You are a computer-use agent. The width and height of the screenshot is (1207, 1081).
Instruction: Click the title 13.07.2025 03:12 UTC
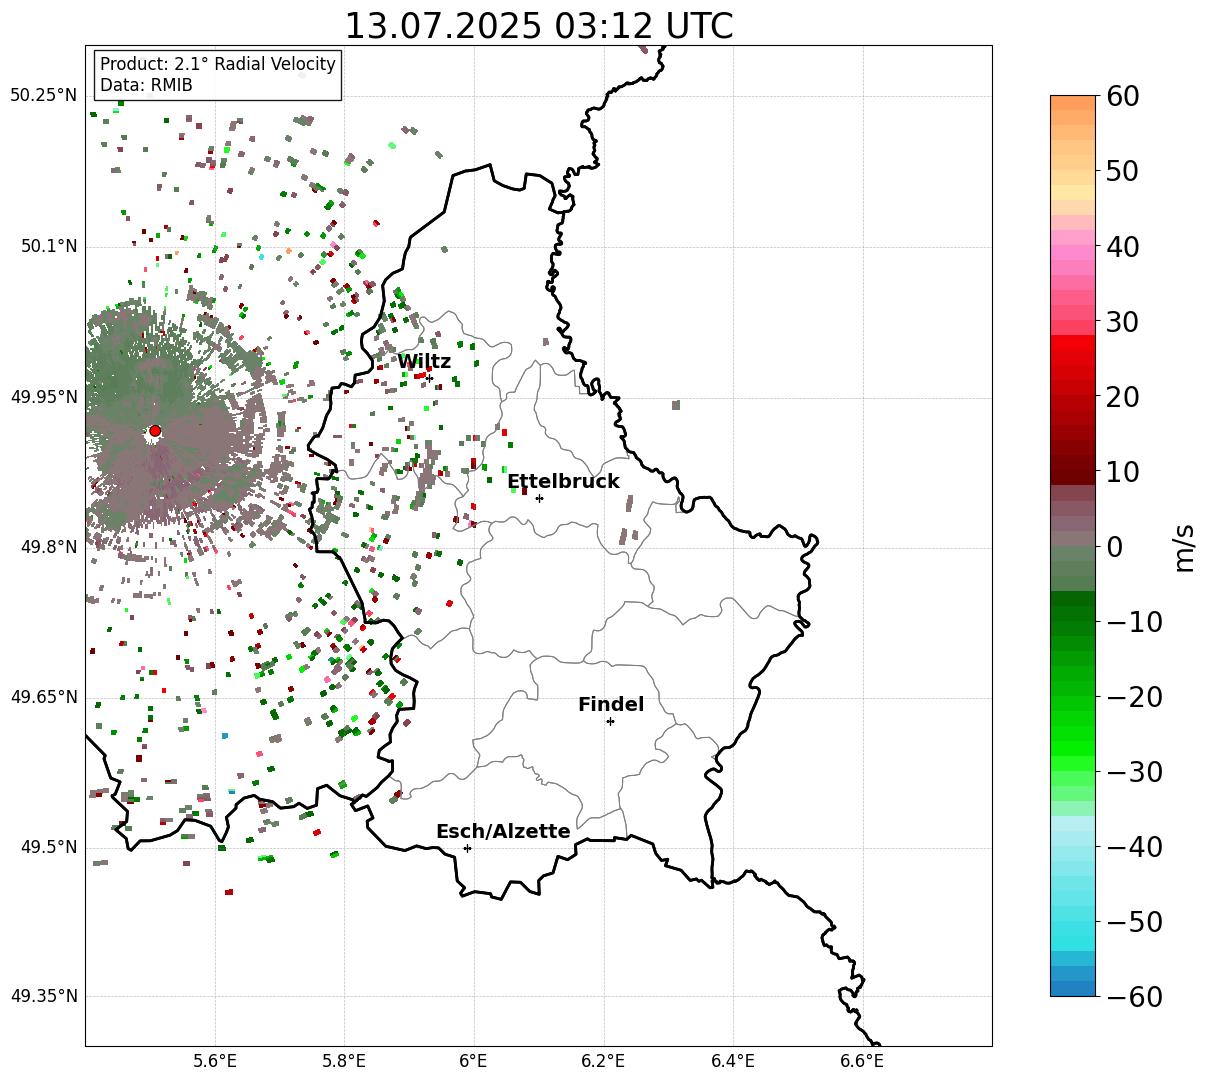point(538,26)
